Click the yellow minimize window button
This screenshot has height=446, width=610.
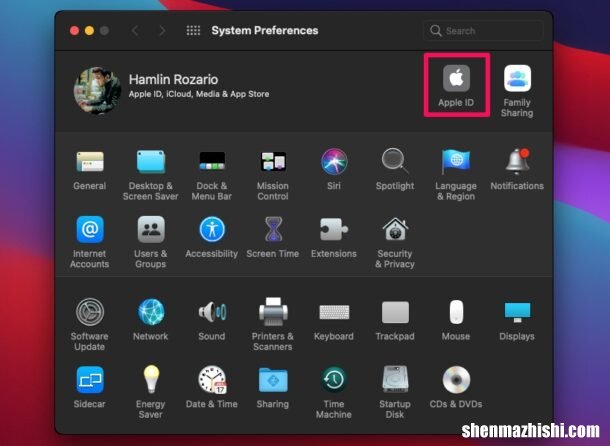click(89, 30)
